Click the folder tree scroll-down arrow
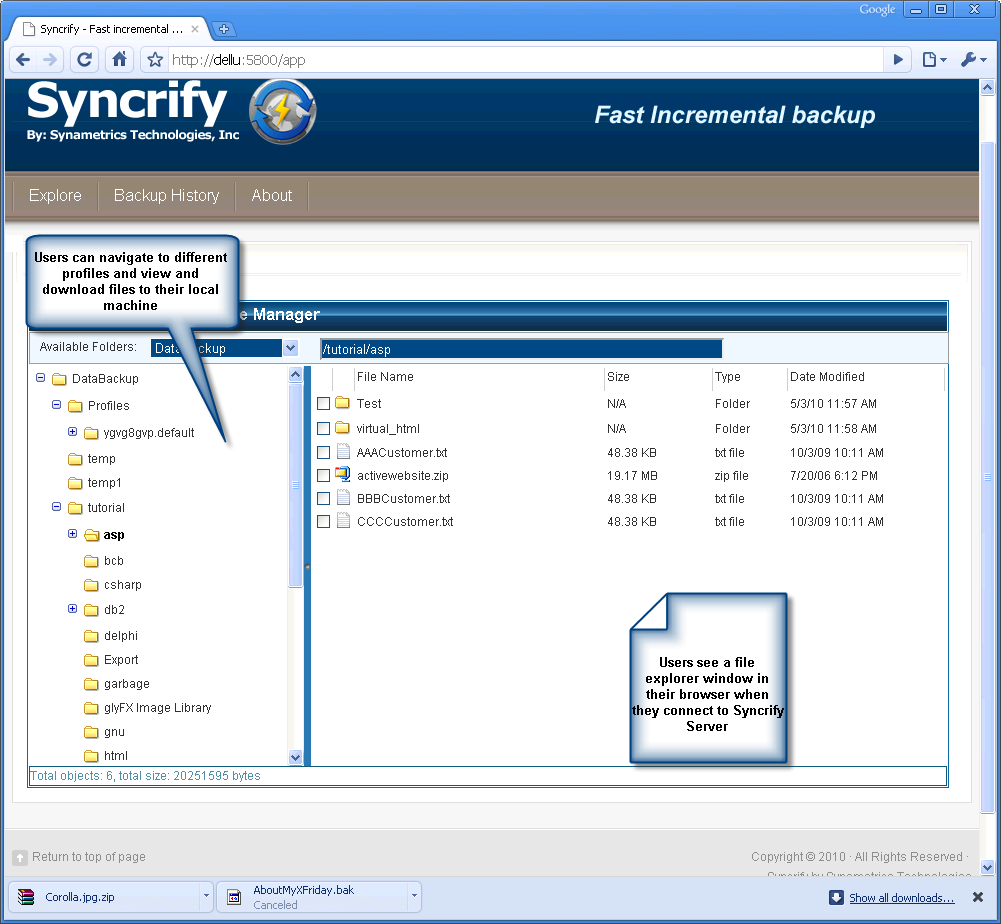This screenshot has height=924, width=1001. (296, 757)
